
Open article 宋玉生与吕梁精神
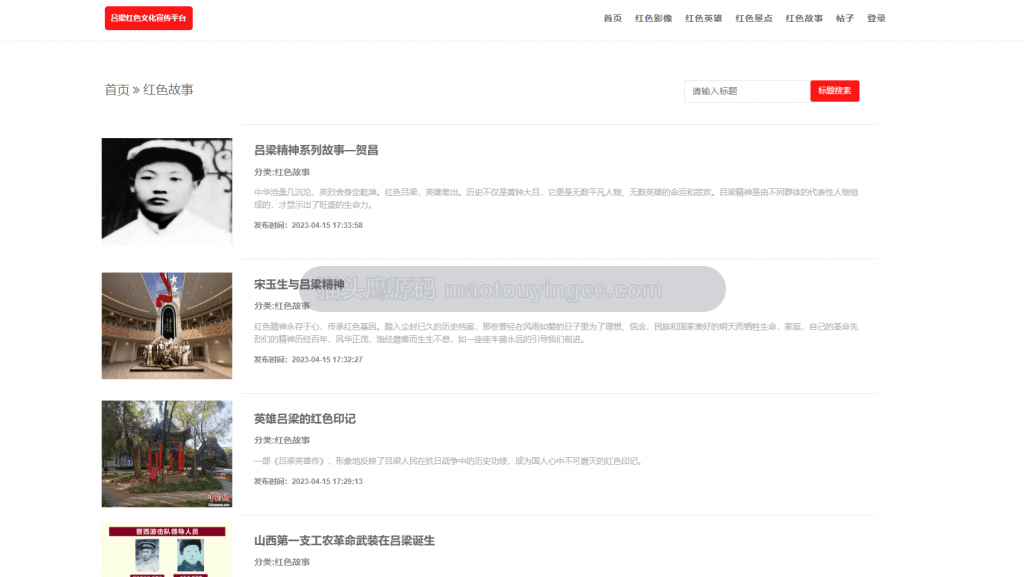pyautogui.click(x=299, y=285)
